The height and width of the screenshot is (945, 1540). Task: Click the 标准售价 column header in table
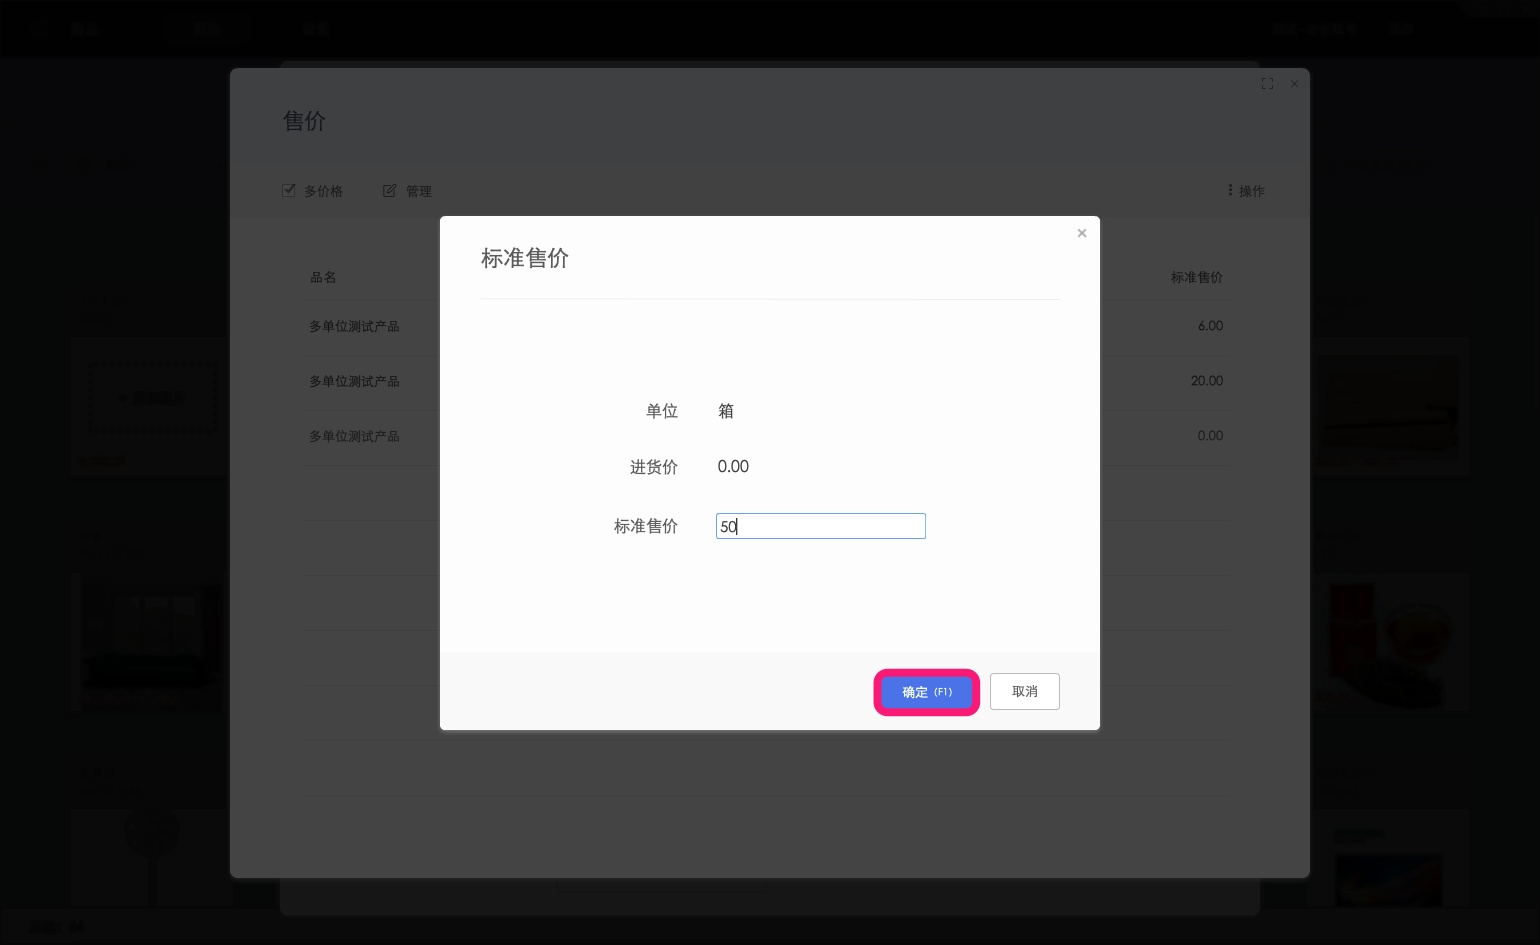[x=1197, y=277]
